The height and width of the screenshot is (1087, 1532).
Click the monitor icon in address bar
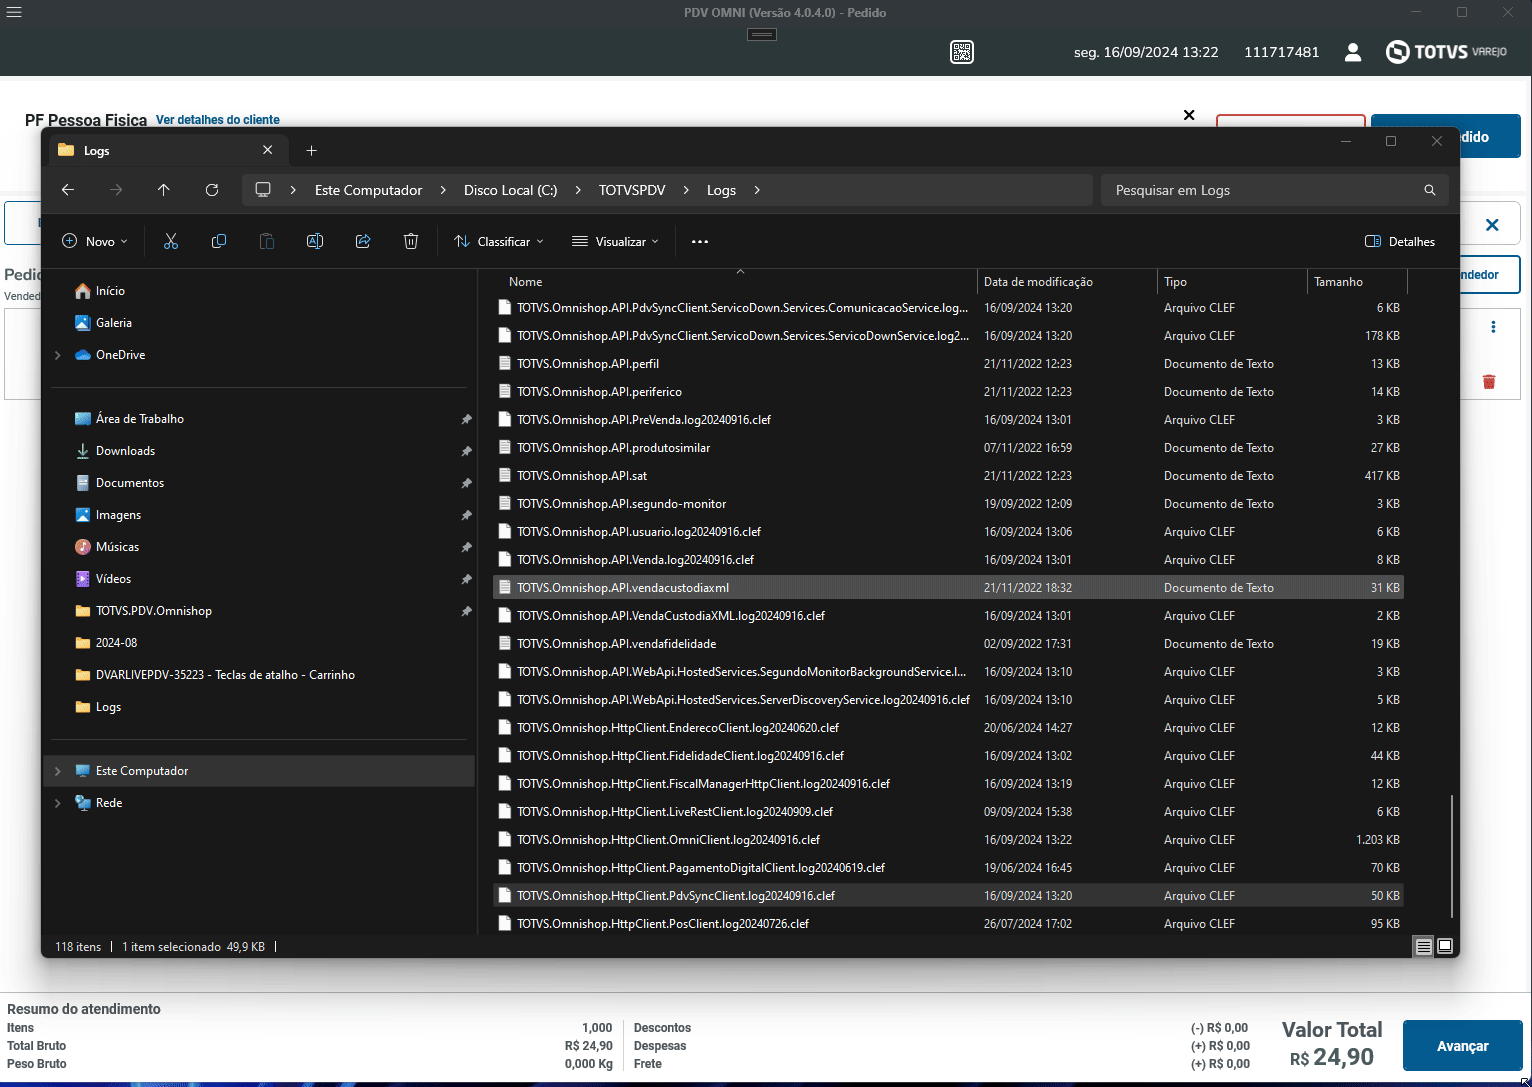click(263, 190)
